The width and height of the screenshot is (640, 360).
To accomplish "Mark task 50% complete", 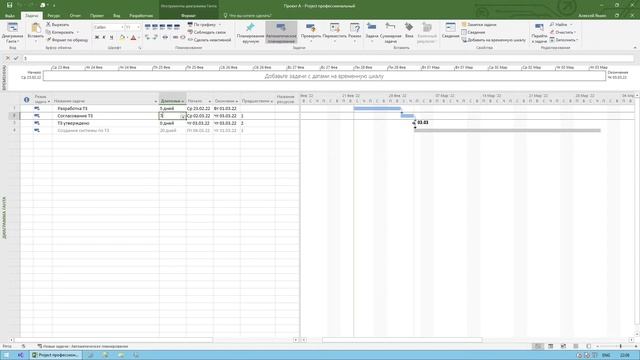I will coord(162,27).
